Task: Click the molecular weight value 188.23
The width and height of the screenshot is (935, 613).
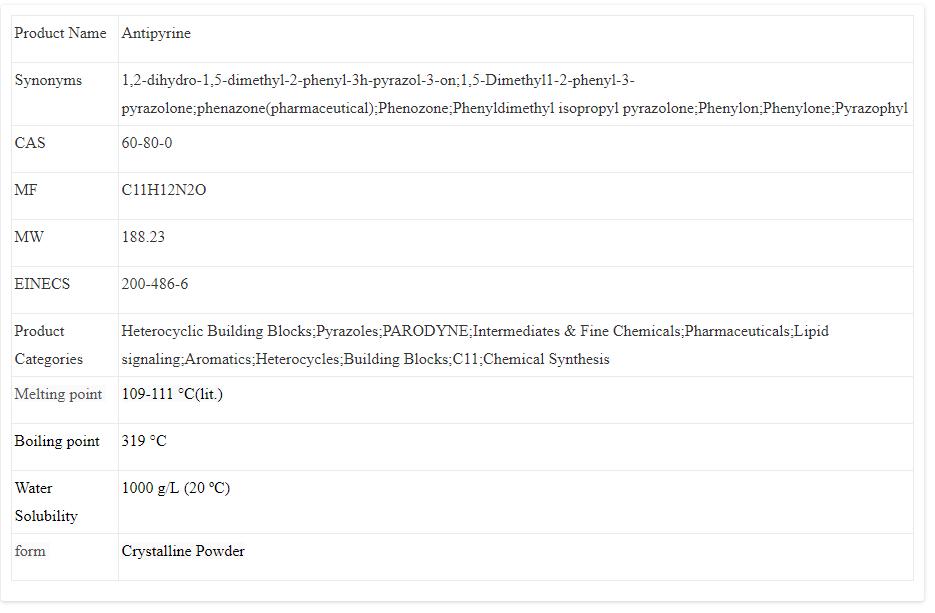Action: tap(143, 238)
